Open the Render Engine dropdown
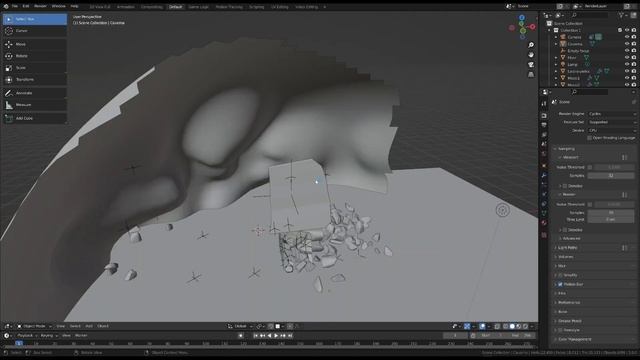Image resolution: width=640 pixels, height=360 pixels. pos(612,114)
